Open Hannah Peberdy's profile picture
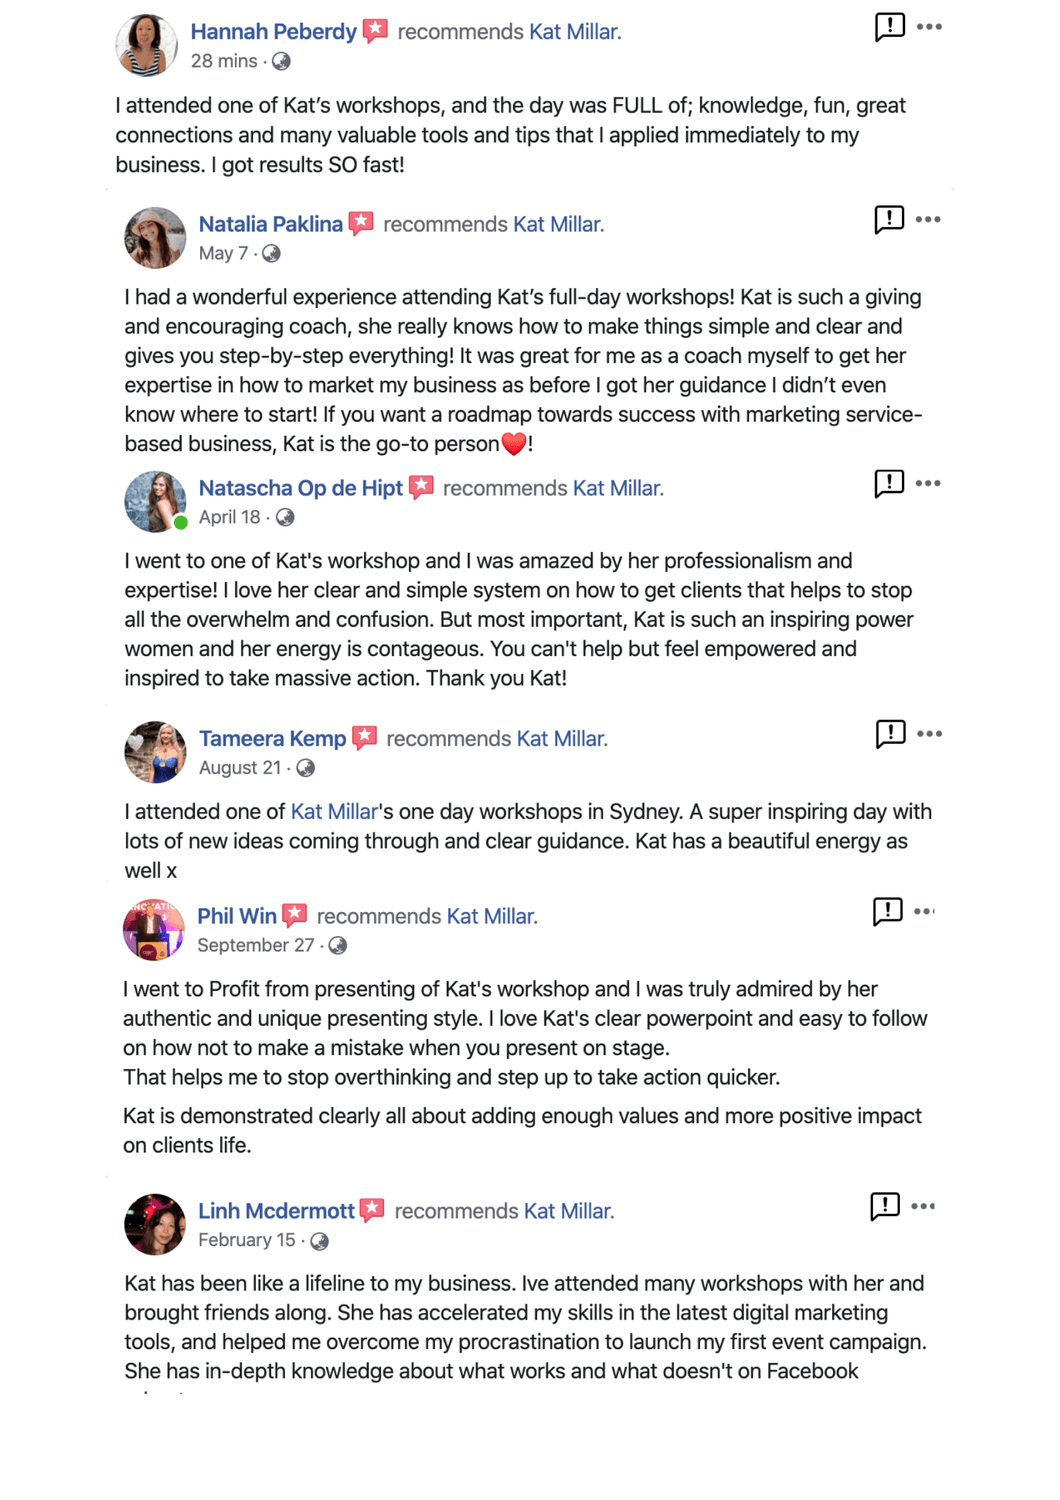The width and height of the screenshot is (1060, 1500). tap(146, 45)
